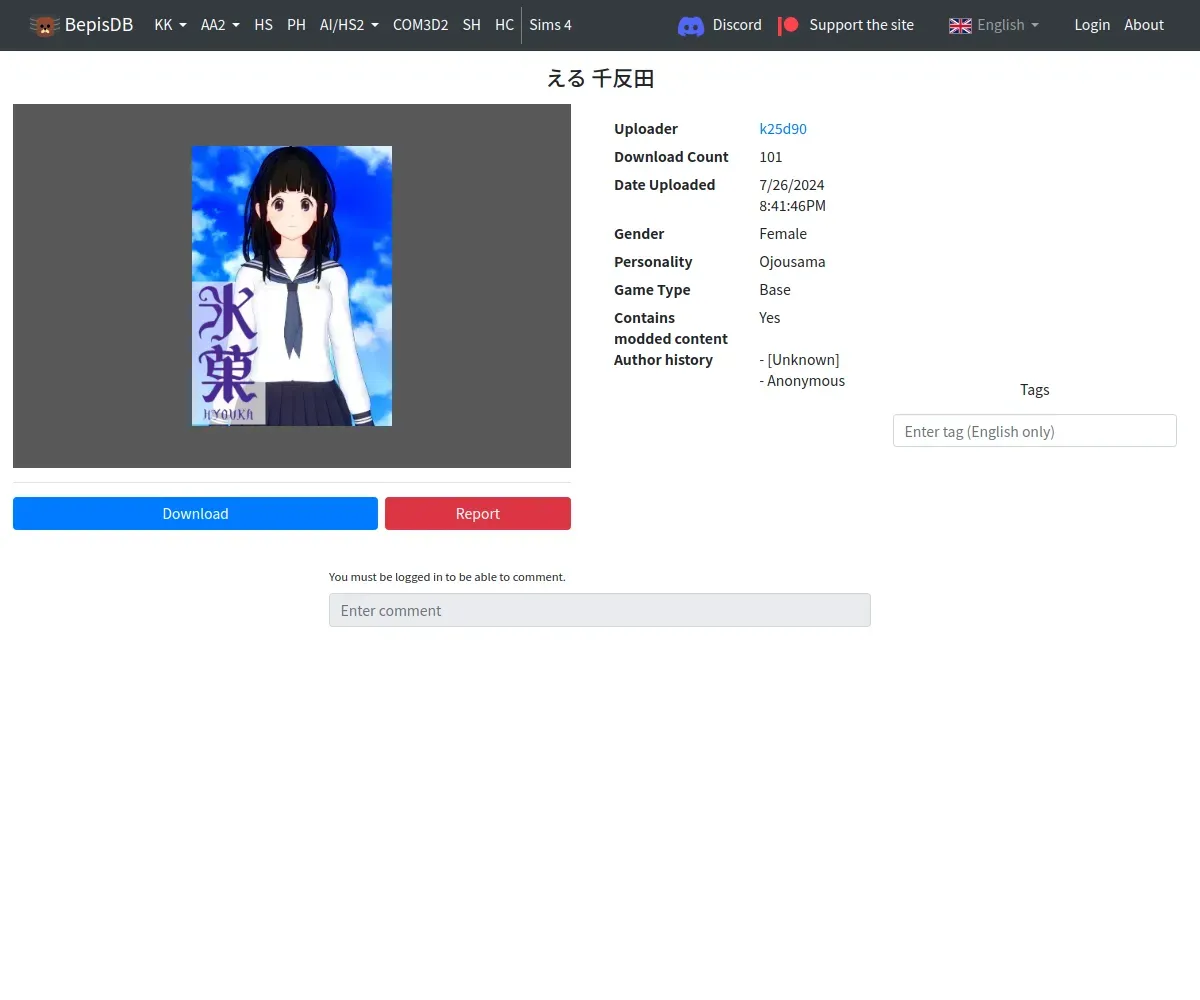This screenshot has height=1000, width=1200.
Task: Click the BepisDB logo icon
Action: click(44, 25)
